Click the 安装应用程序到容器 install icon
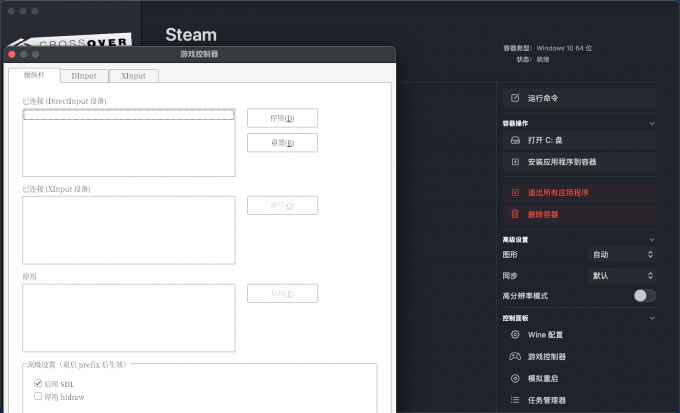Screen dimensions: 680x413 point(515,162)
